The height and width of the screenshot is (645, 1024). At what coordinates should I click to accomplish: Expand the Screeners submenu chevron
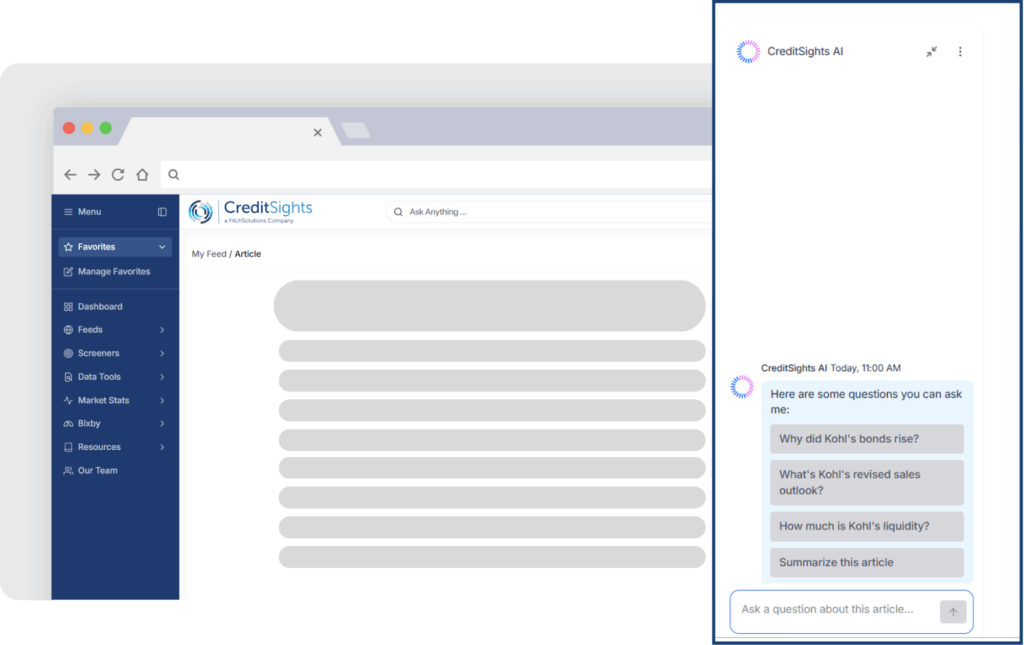(162, 353)
